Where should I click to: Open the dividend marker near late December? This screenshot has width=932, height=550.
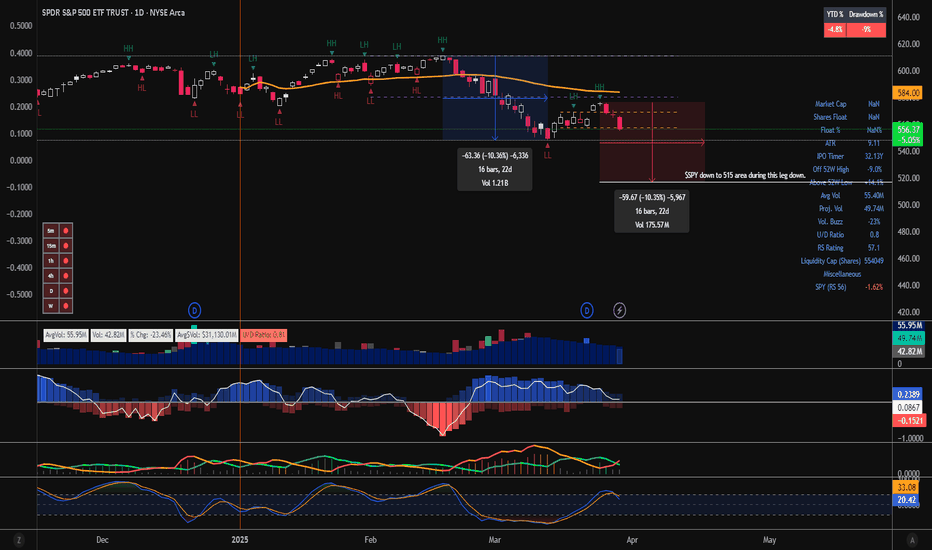[194, 310]
